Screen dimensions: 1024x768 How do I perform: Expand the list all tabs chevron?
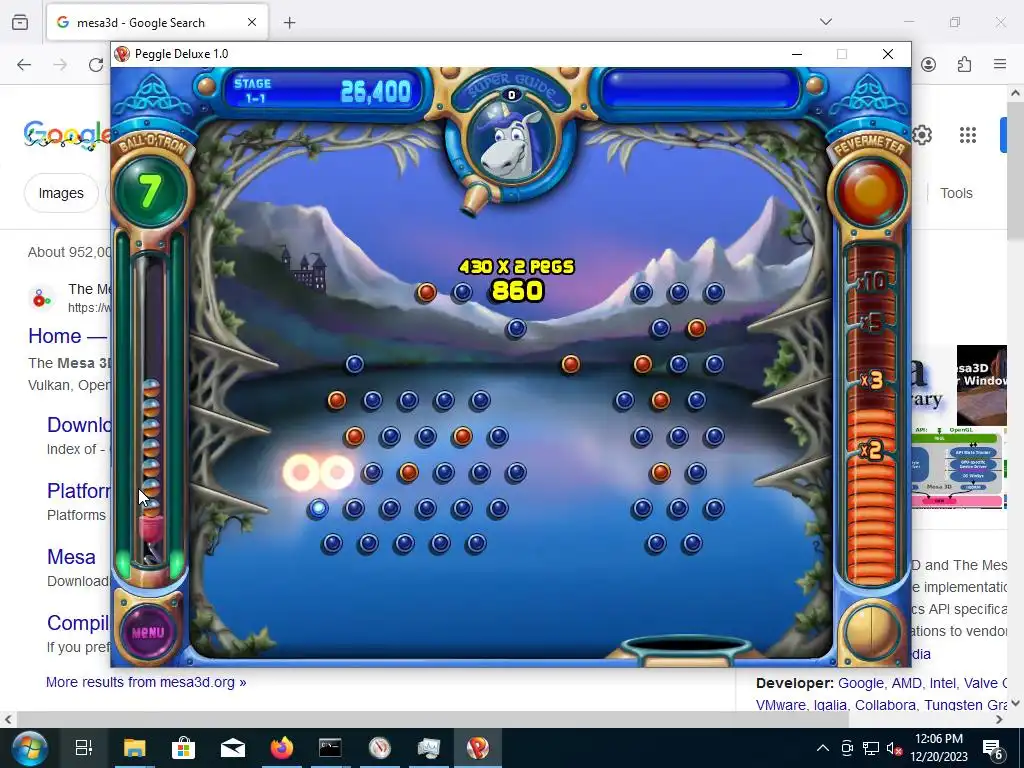(826, 22)
